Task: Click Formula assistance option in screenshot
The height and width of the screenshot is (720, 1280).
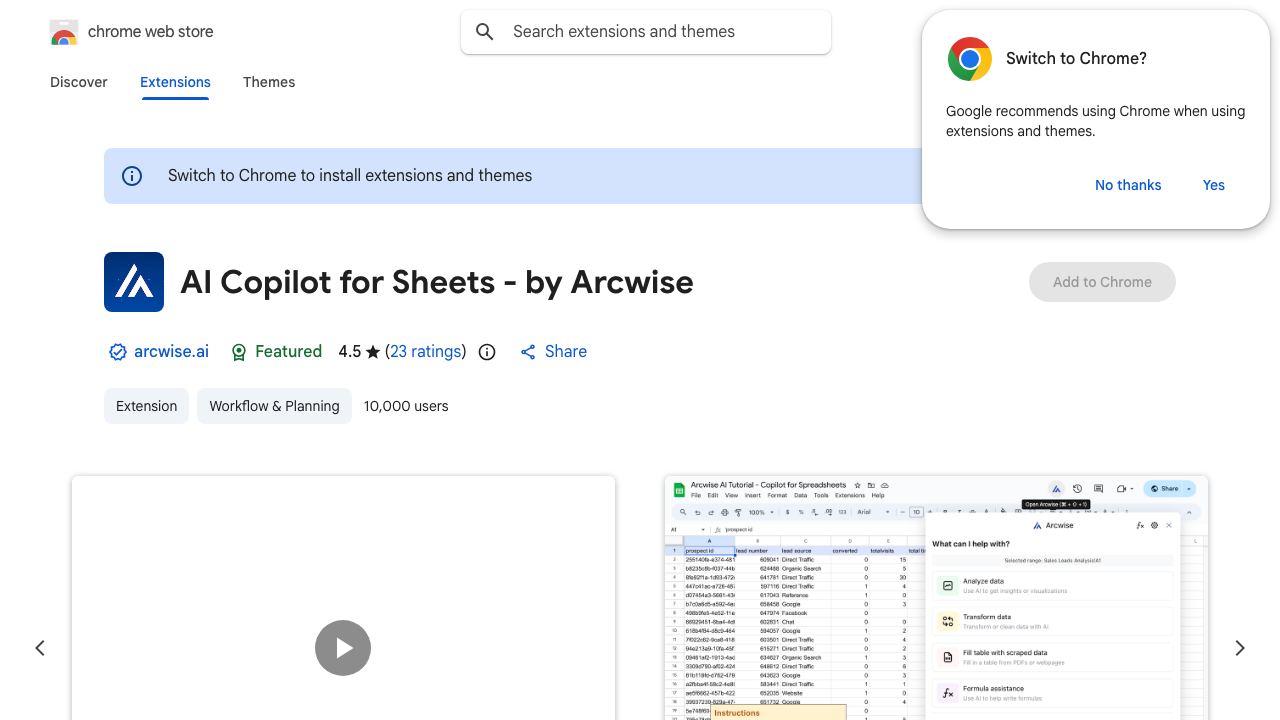Action: (1053, 693)
